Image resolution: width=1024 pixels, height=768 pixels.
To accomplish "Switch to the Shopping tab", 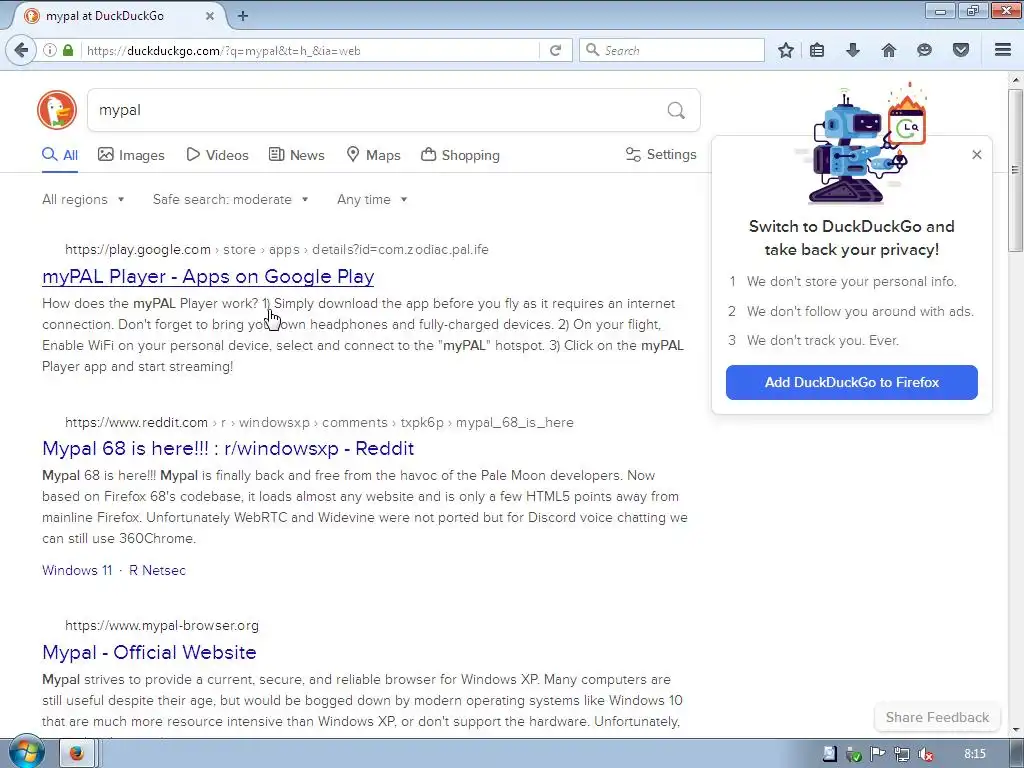I will pyautogui.click(x=460, y=155).
